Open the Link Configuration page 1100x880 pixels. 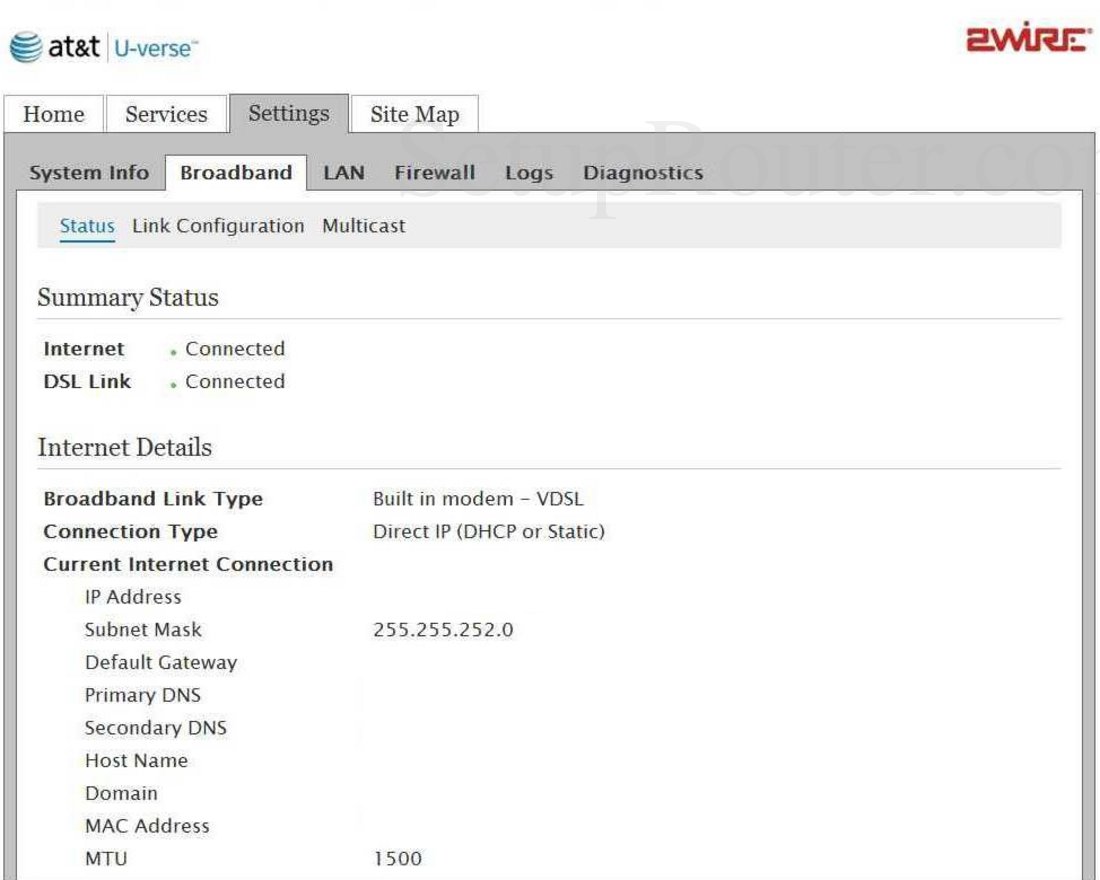click(x=217, y=226)
